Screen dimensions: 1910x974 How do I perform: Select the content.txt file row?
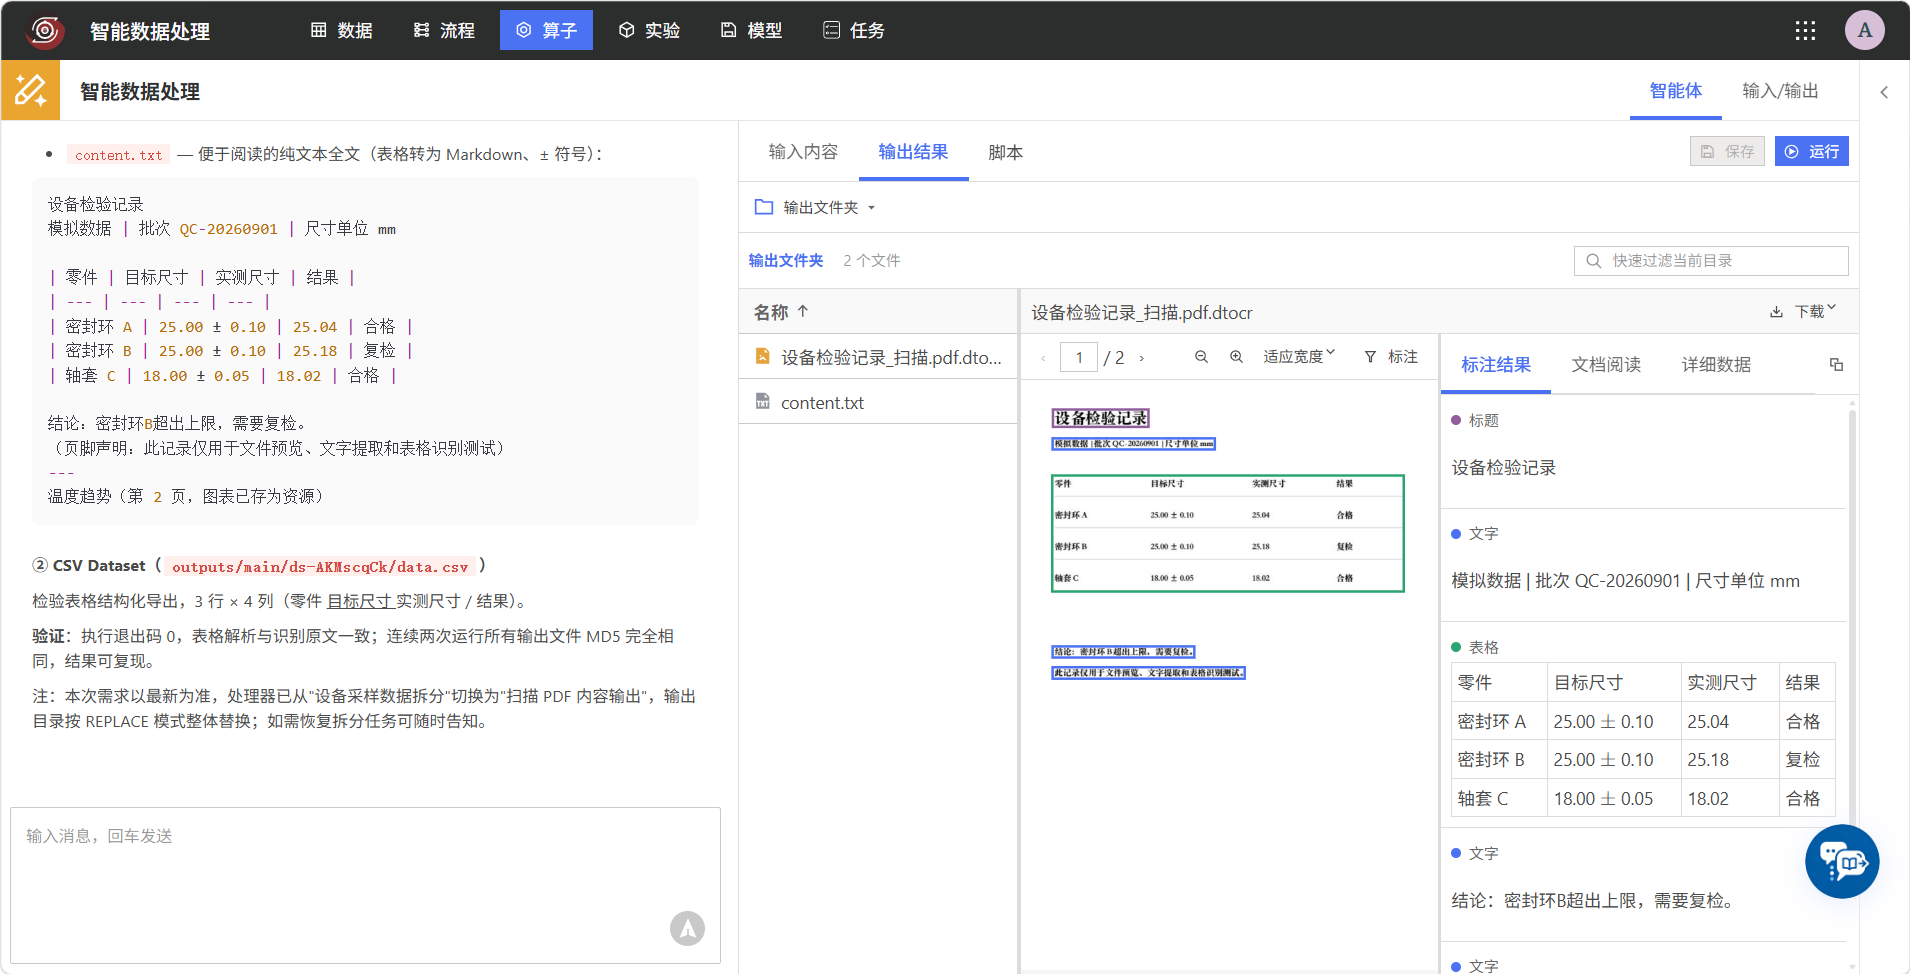tap(878, 402)
